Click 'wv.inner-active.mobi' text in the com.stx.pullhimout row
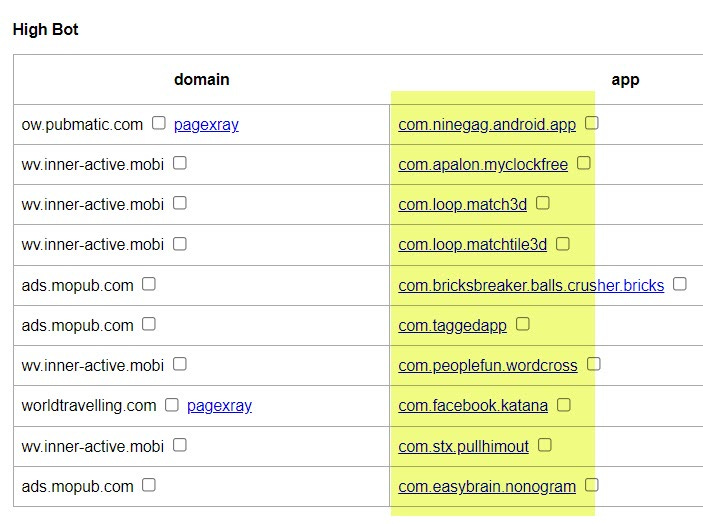This screenshot has width=703, height=524. 93,446
